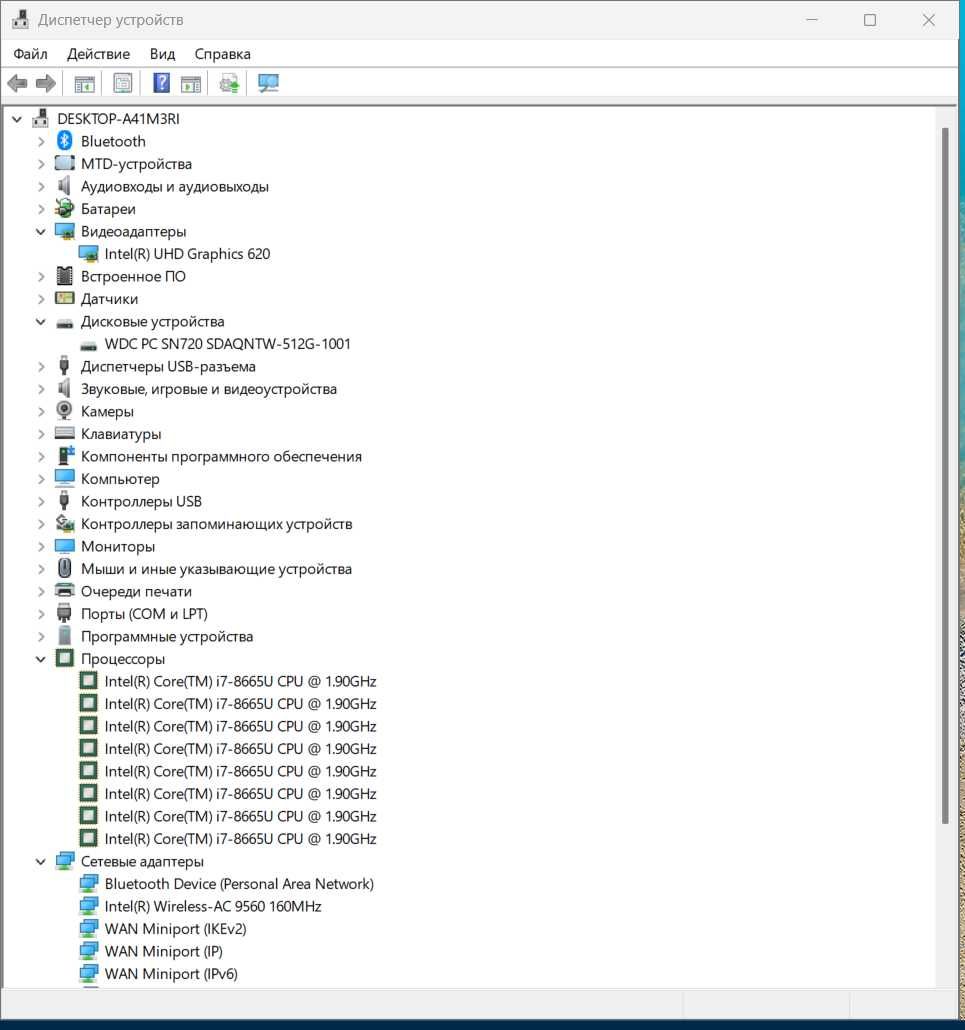This screenshot has width=965, height=1030.
Task: Collapse the DESKTOP-A41M3RI root node
Action: [17, 119]
